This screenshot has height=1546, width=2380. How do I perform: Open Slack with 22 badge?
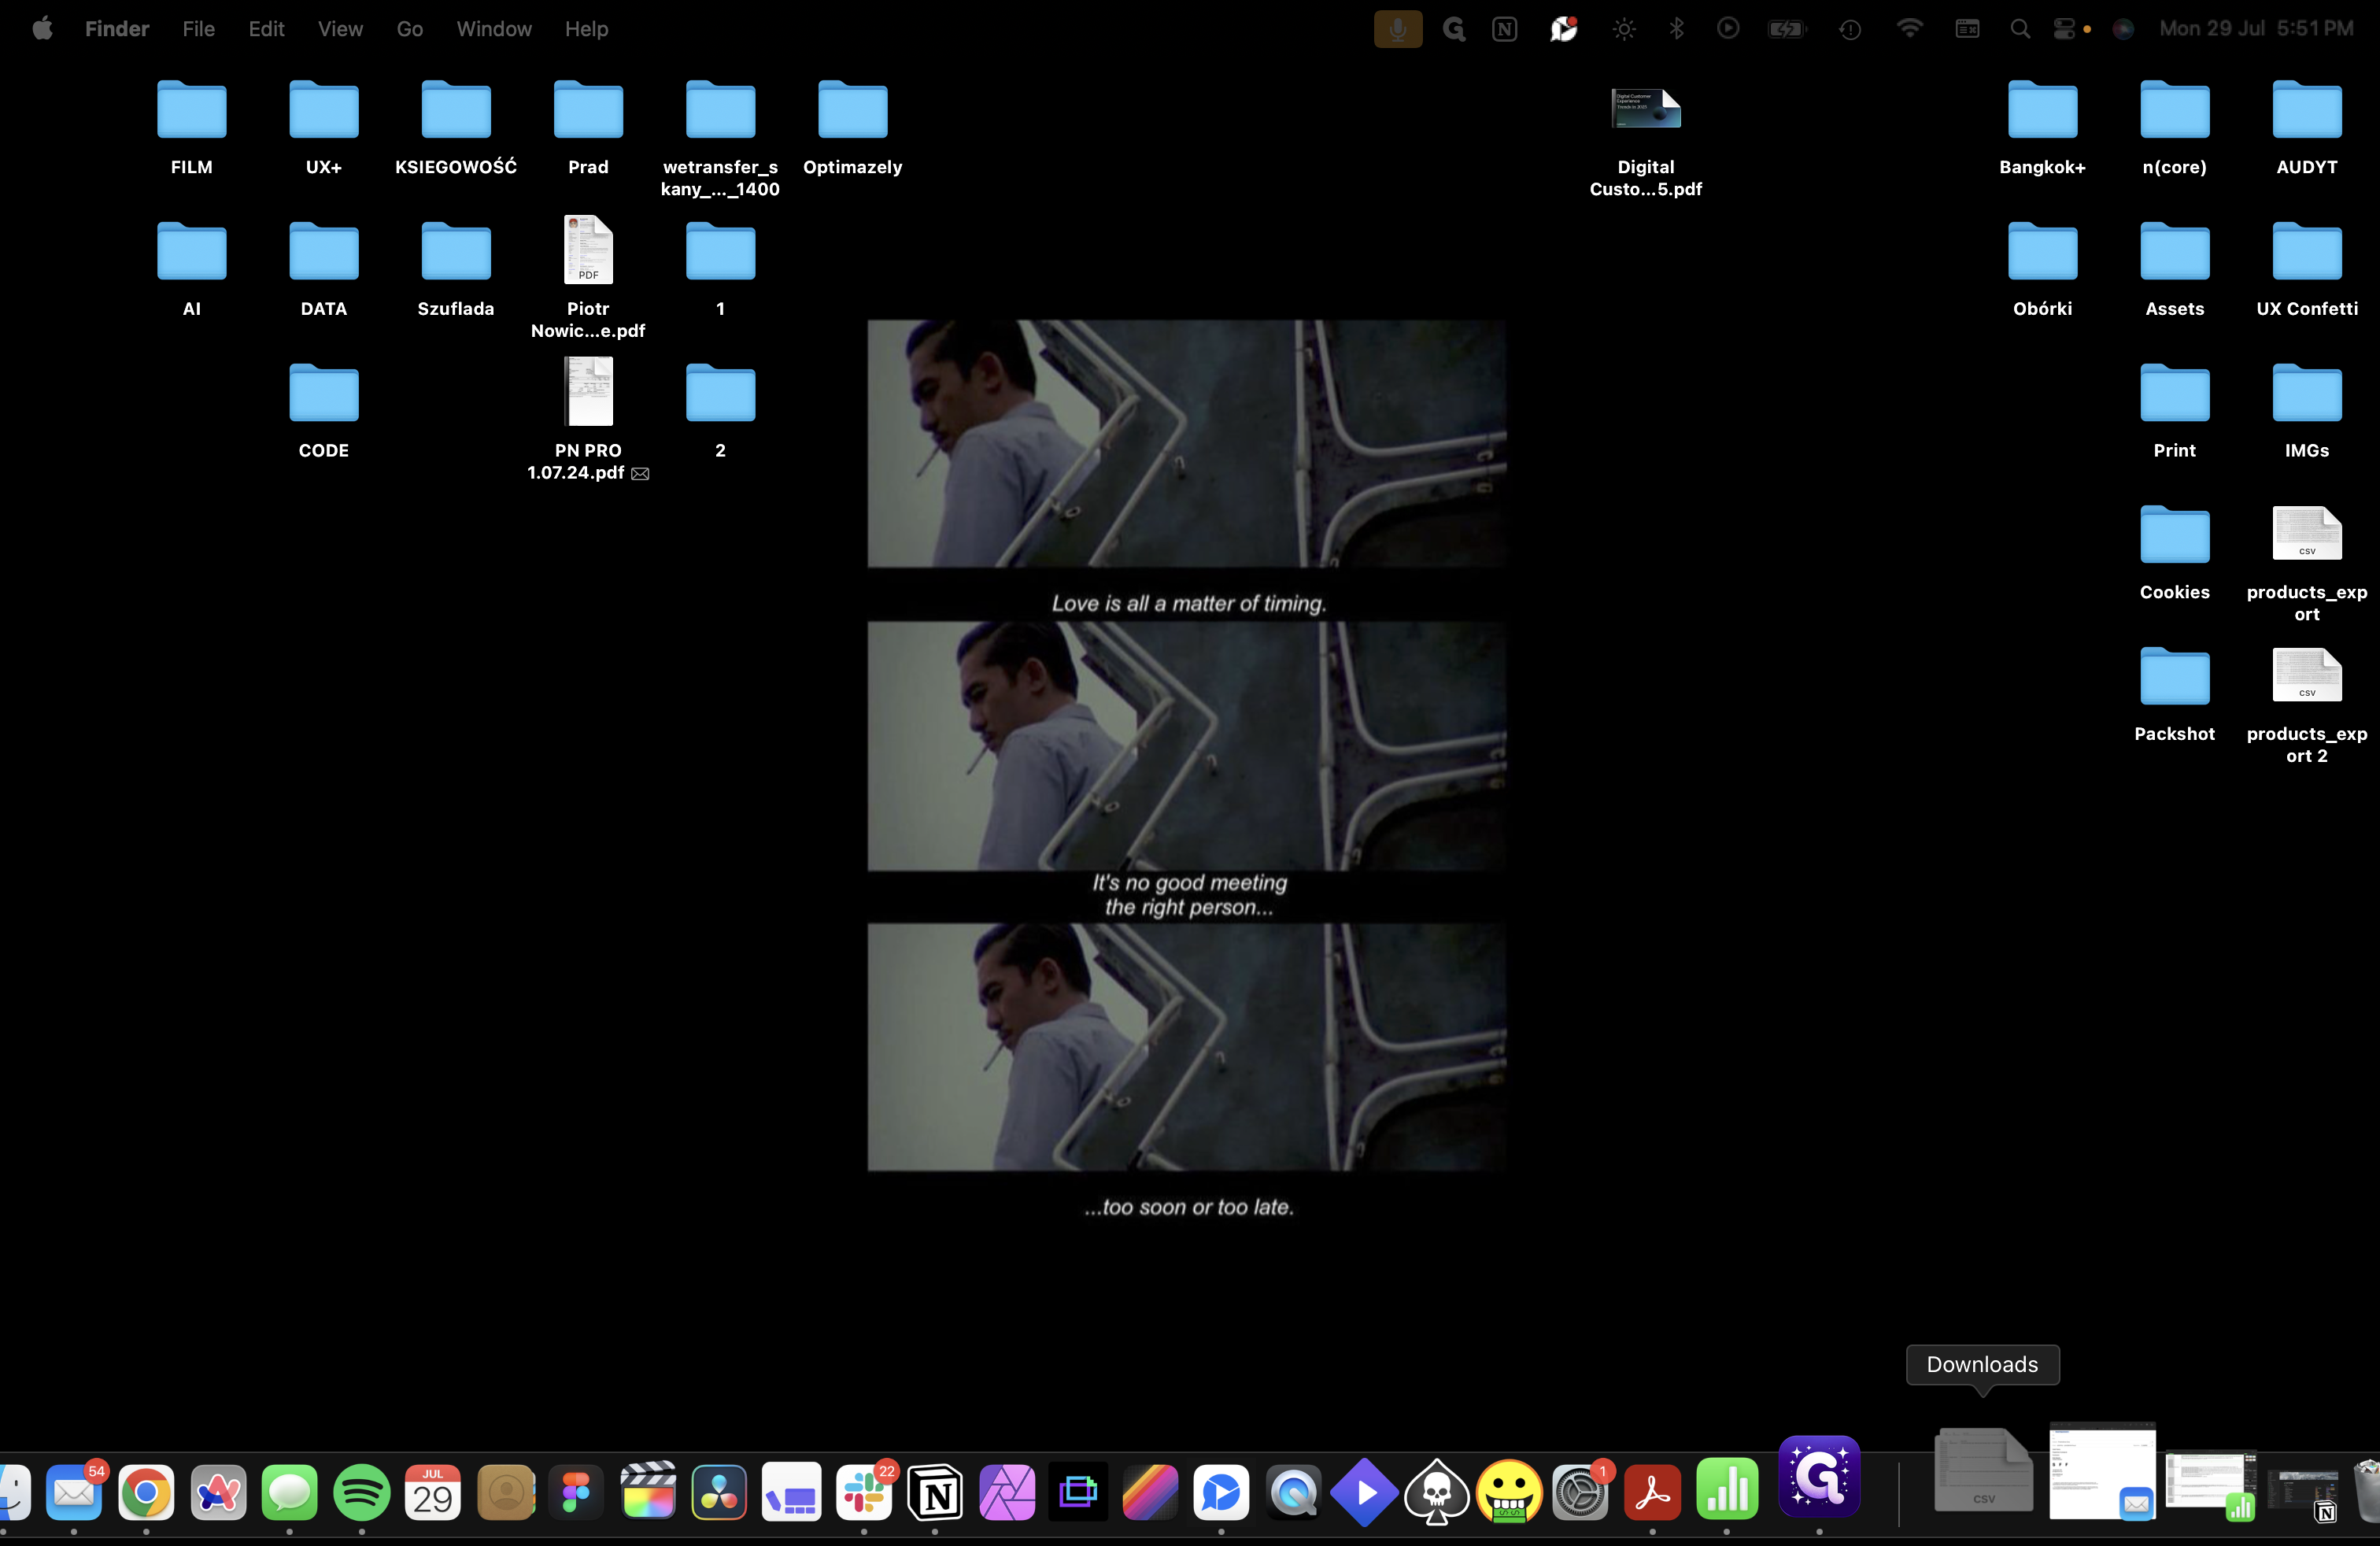pyautogui.click(x=865, y=1492)
